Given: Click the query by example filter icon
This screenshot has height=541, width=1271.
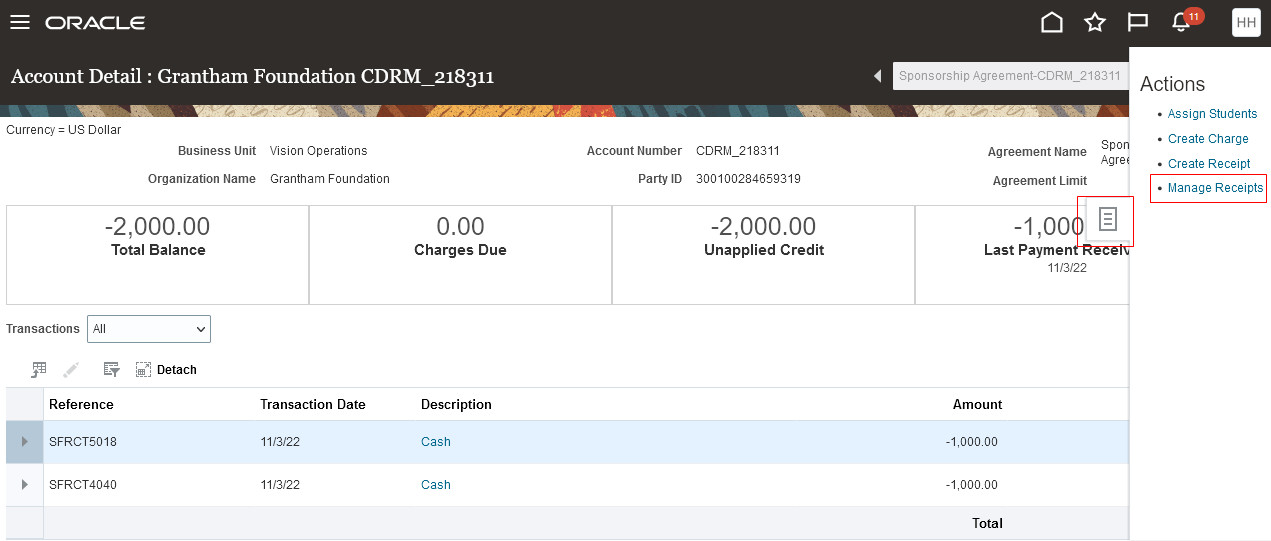Looking at the screenshot, I should tap(112, 370).
